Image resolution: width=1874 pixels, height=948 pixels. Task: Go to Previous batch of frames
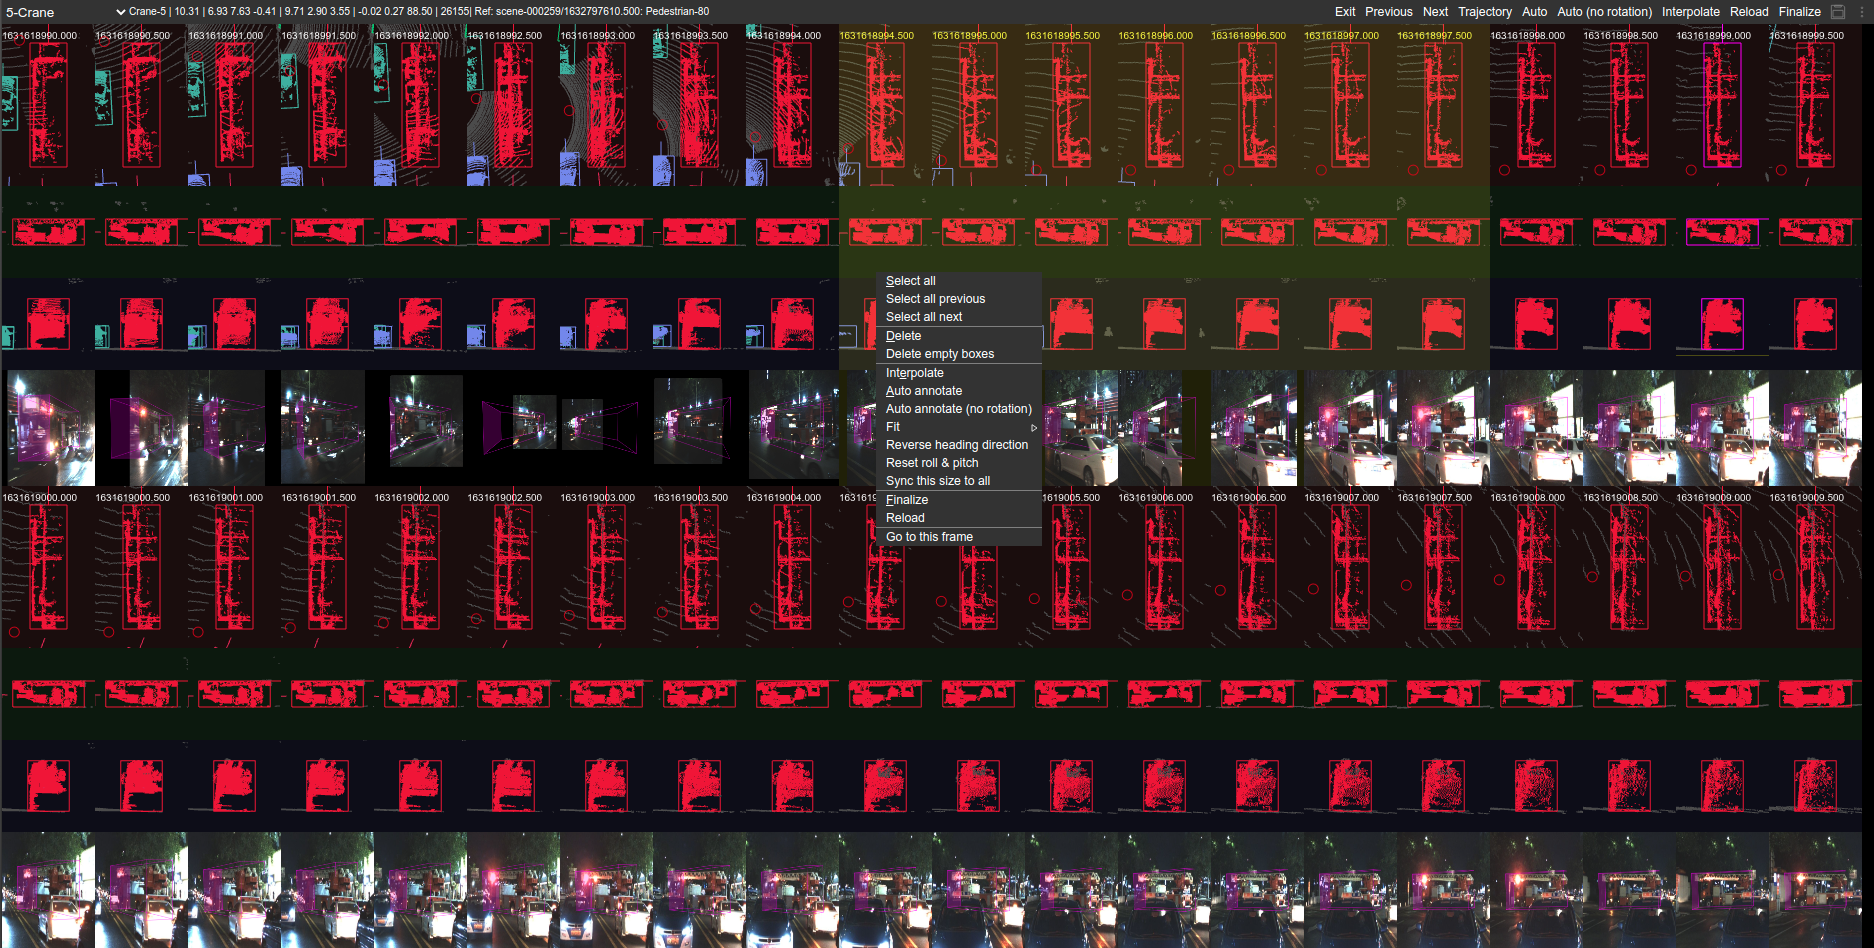tap(1388, 12)
